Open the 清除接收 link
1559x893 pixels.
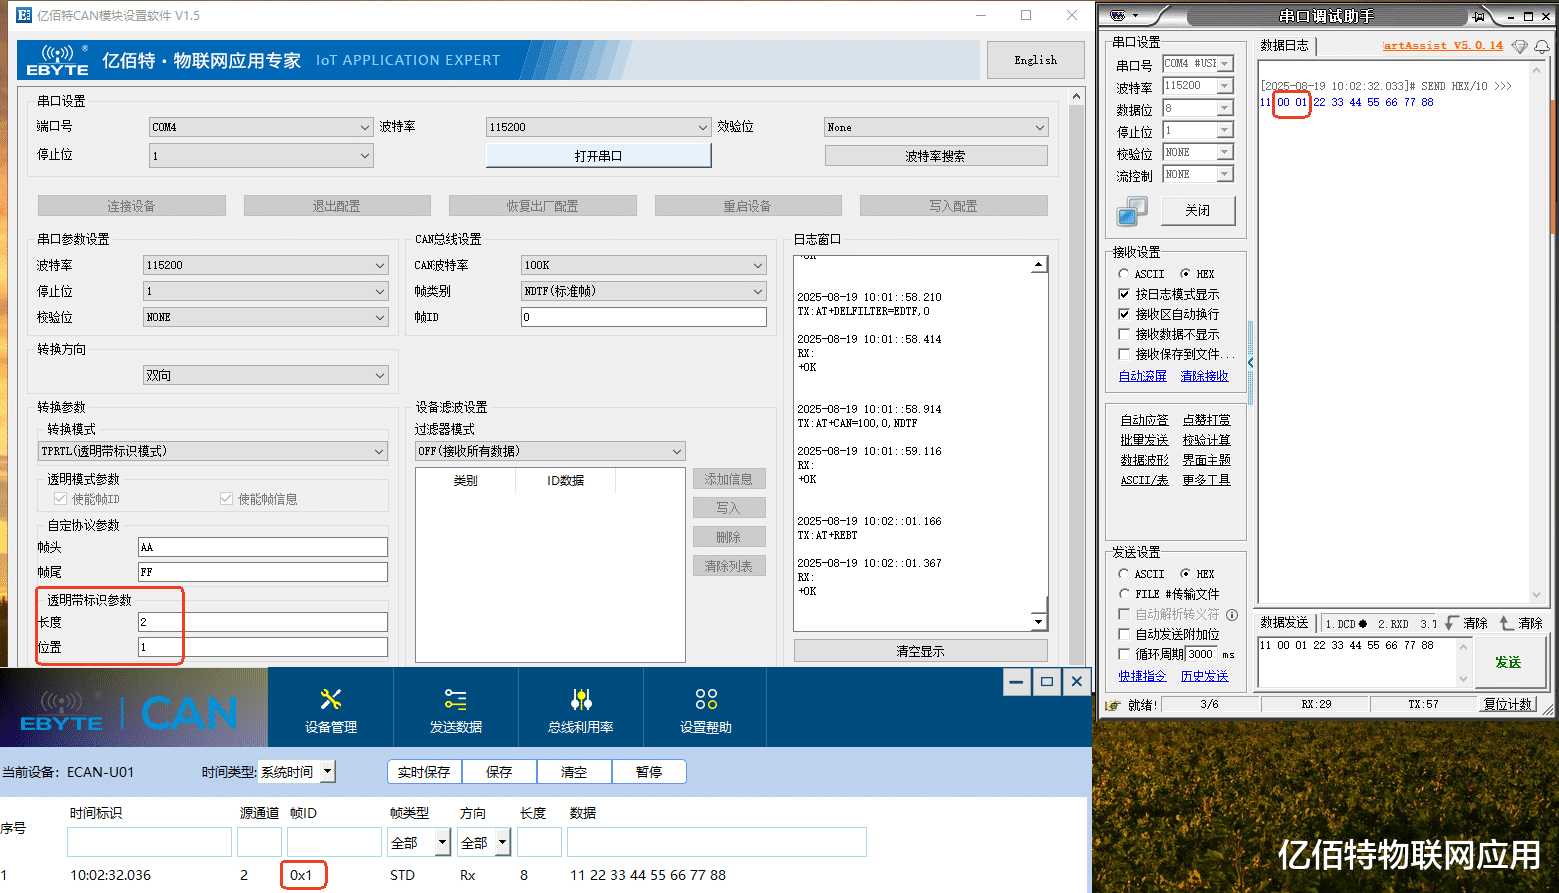tap(1205, 376)
